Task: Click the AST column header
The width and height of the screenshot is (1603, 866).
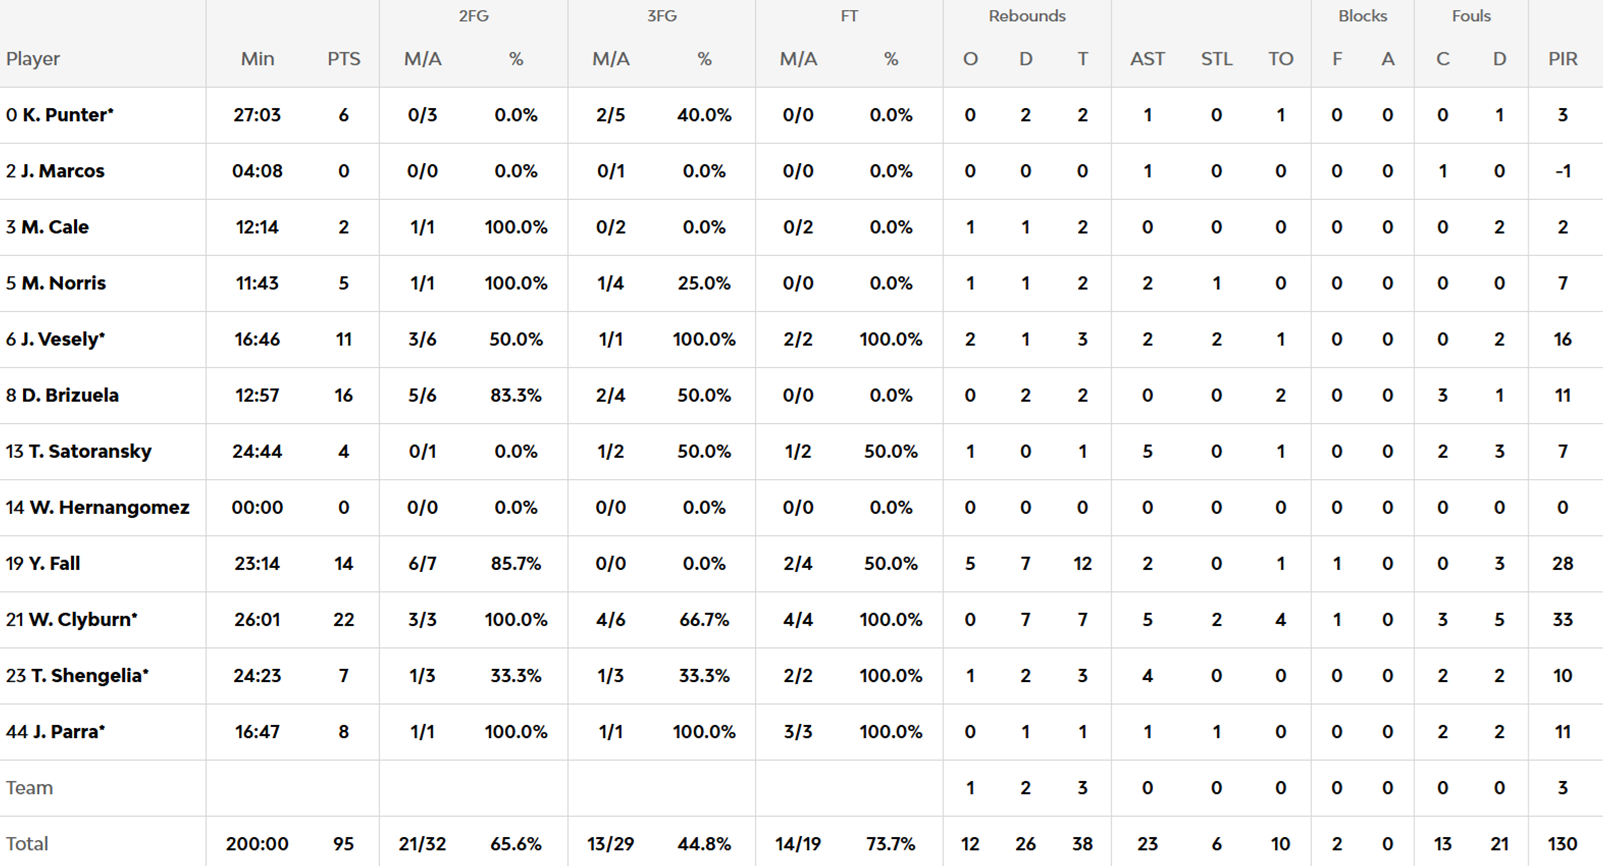Action: (1147, 59)
